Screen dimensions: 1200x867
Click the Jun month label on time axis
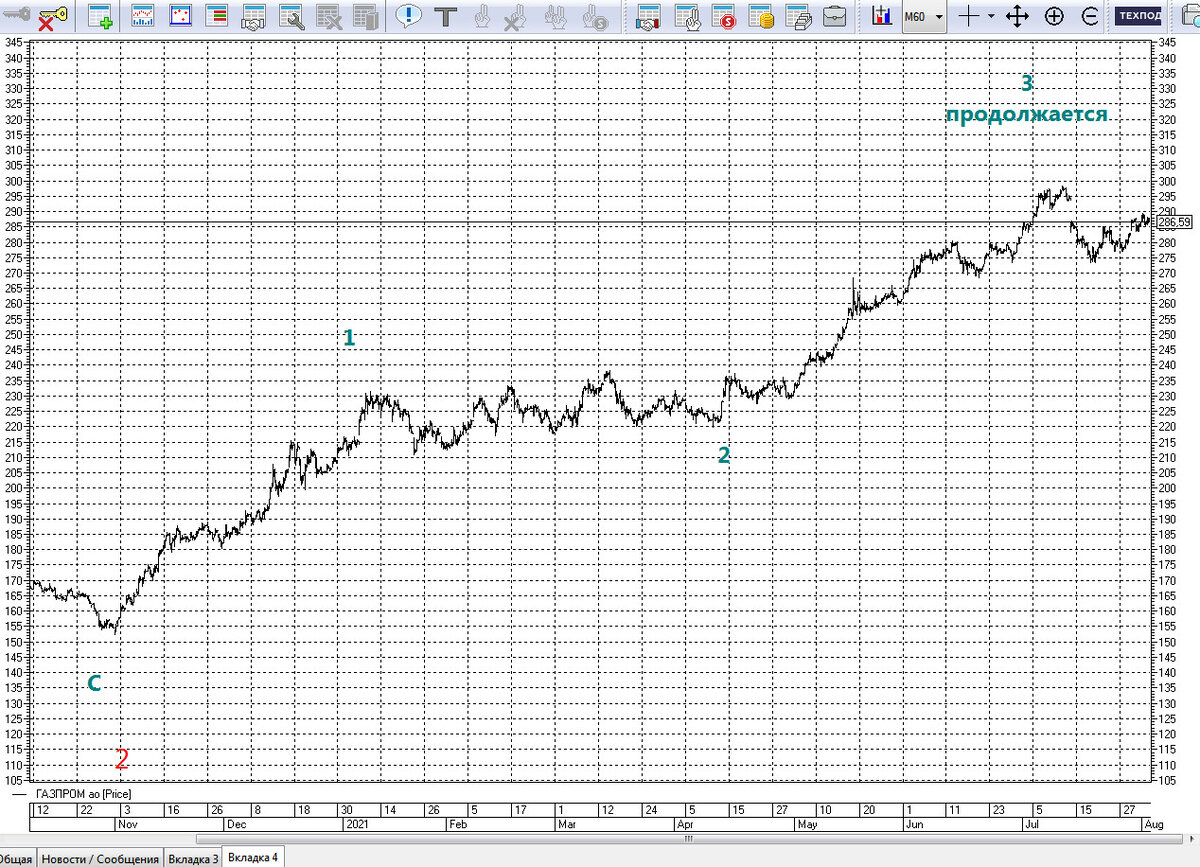913,825
